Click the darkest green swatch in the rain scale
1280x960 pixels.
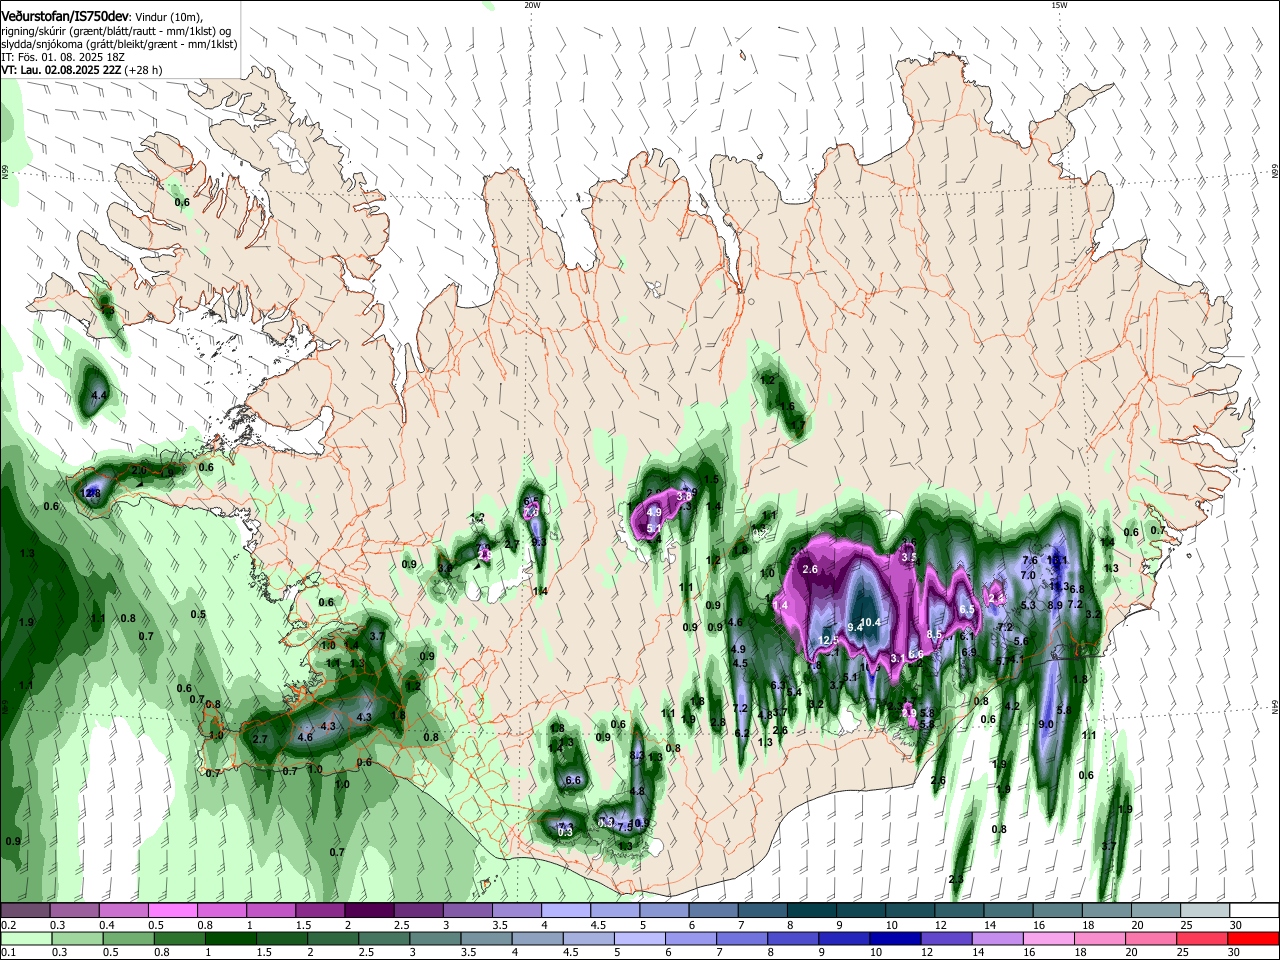[230, 938]
